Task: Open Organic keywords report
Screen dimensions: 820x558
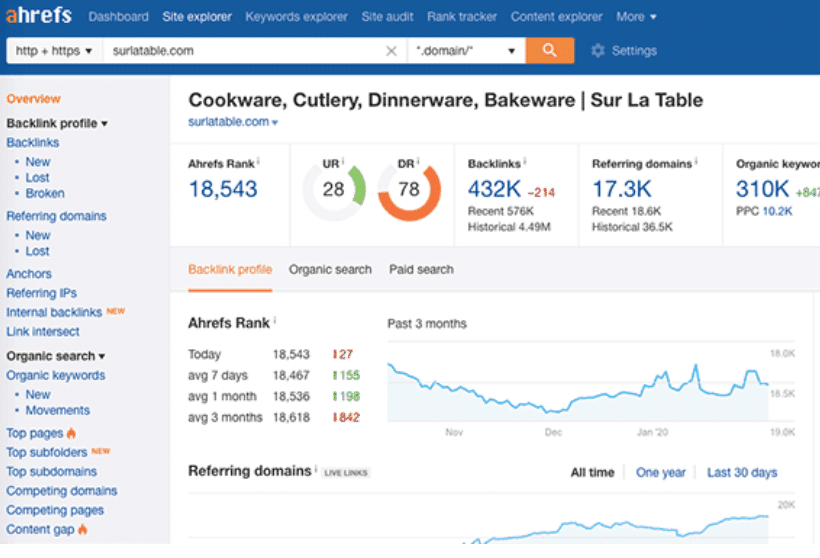Action: click(x=55, y=375)
